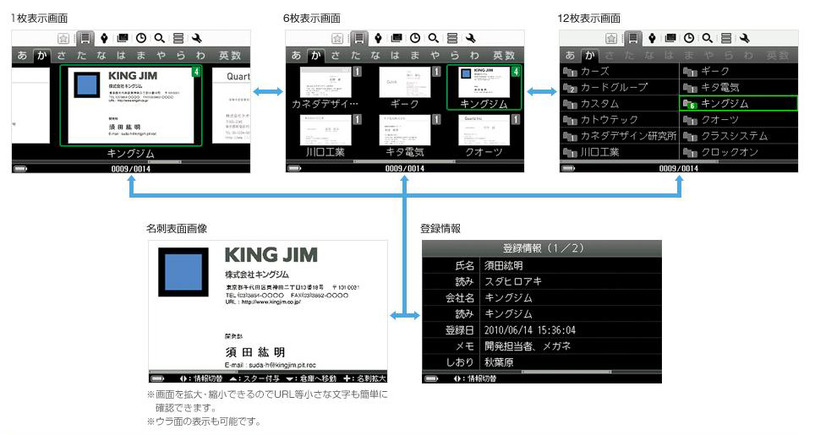The width and height of the screenshot is (826, 435).
Task: Select カネダデザイン研究所 row in 12枚表示画面 list
Action: tap(620, 136)
